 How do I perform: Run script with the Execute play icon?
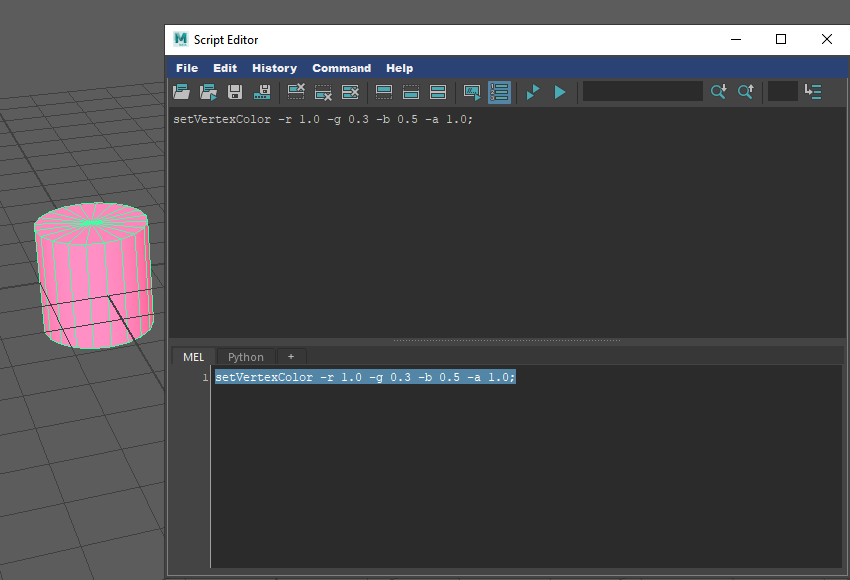(560, 92)
